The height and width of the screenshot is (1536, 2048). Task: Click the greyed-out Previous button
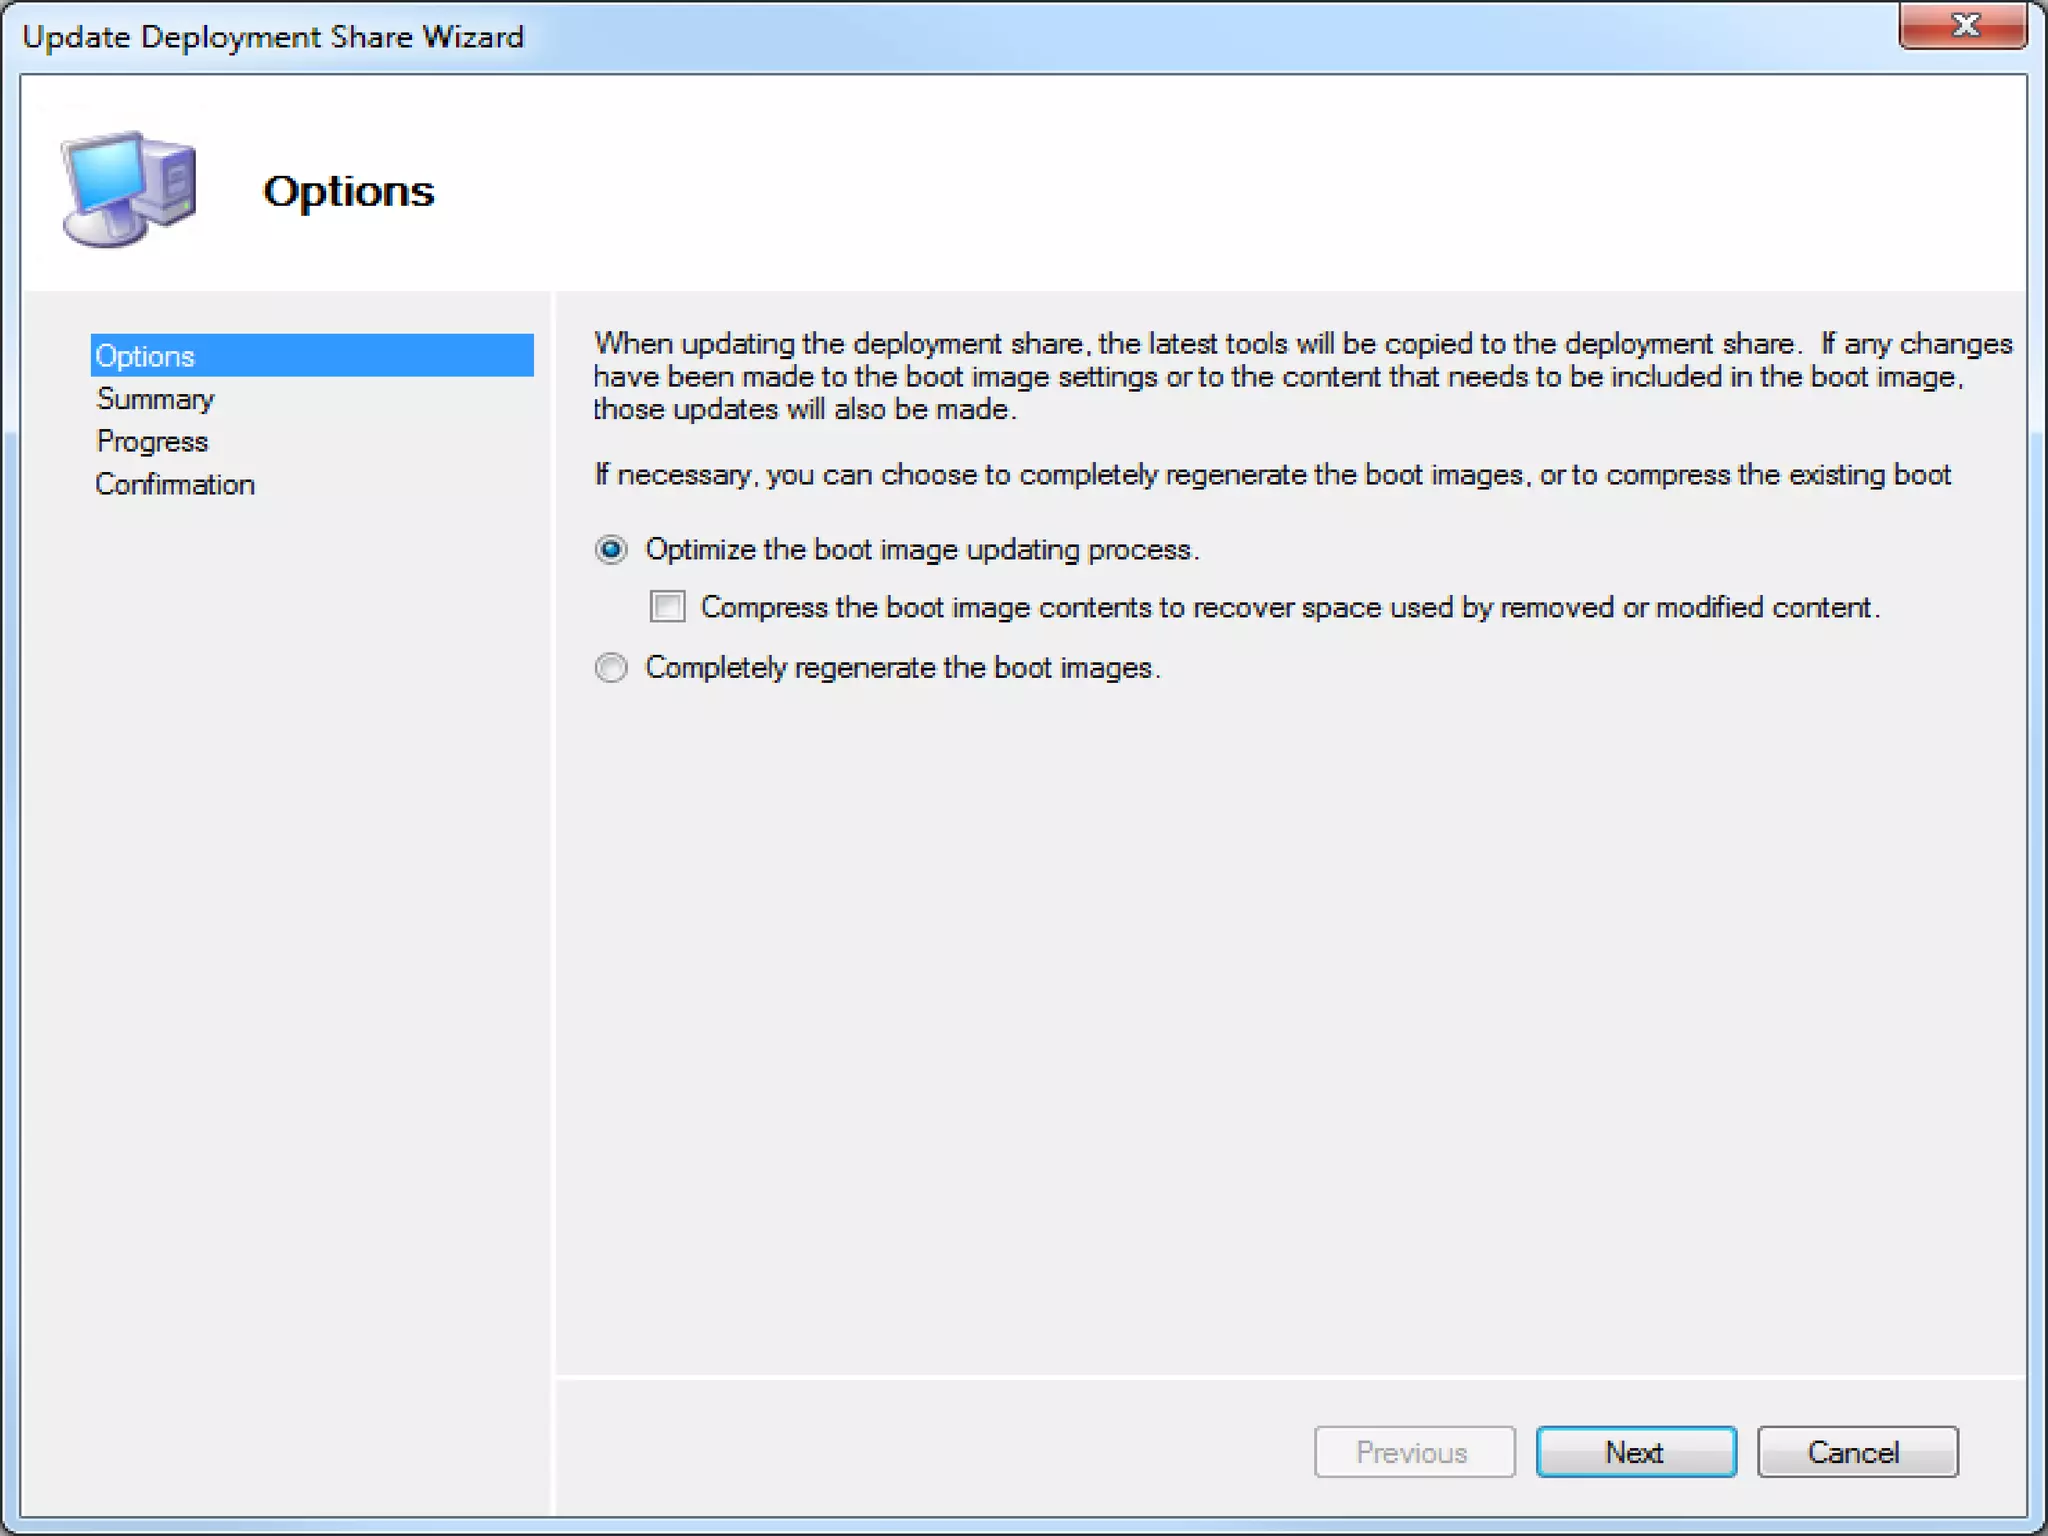click(x=1414, y=1452)
